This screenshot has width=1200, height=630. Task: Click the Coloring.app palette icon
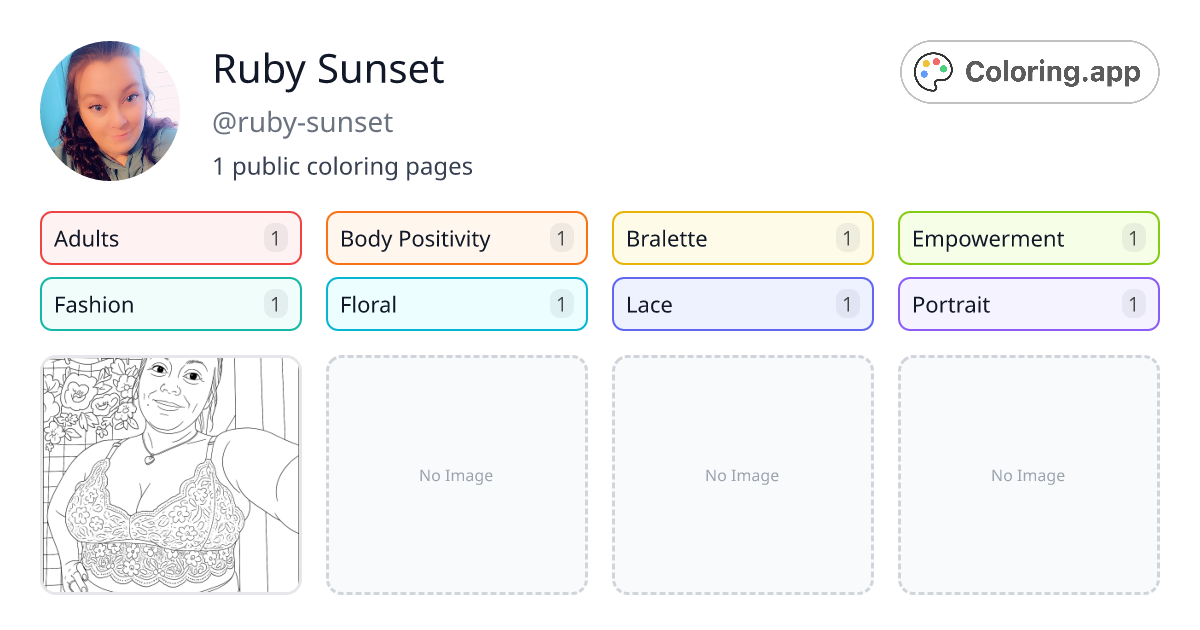click(934, 71)
